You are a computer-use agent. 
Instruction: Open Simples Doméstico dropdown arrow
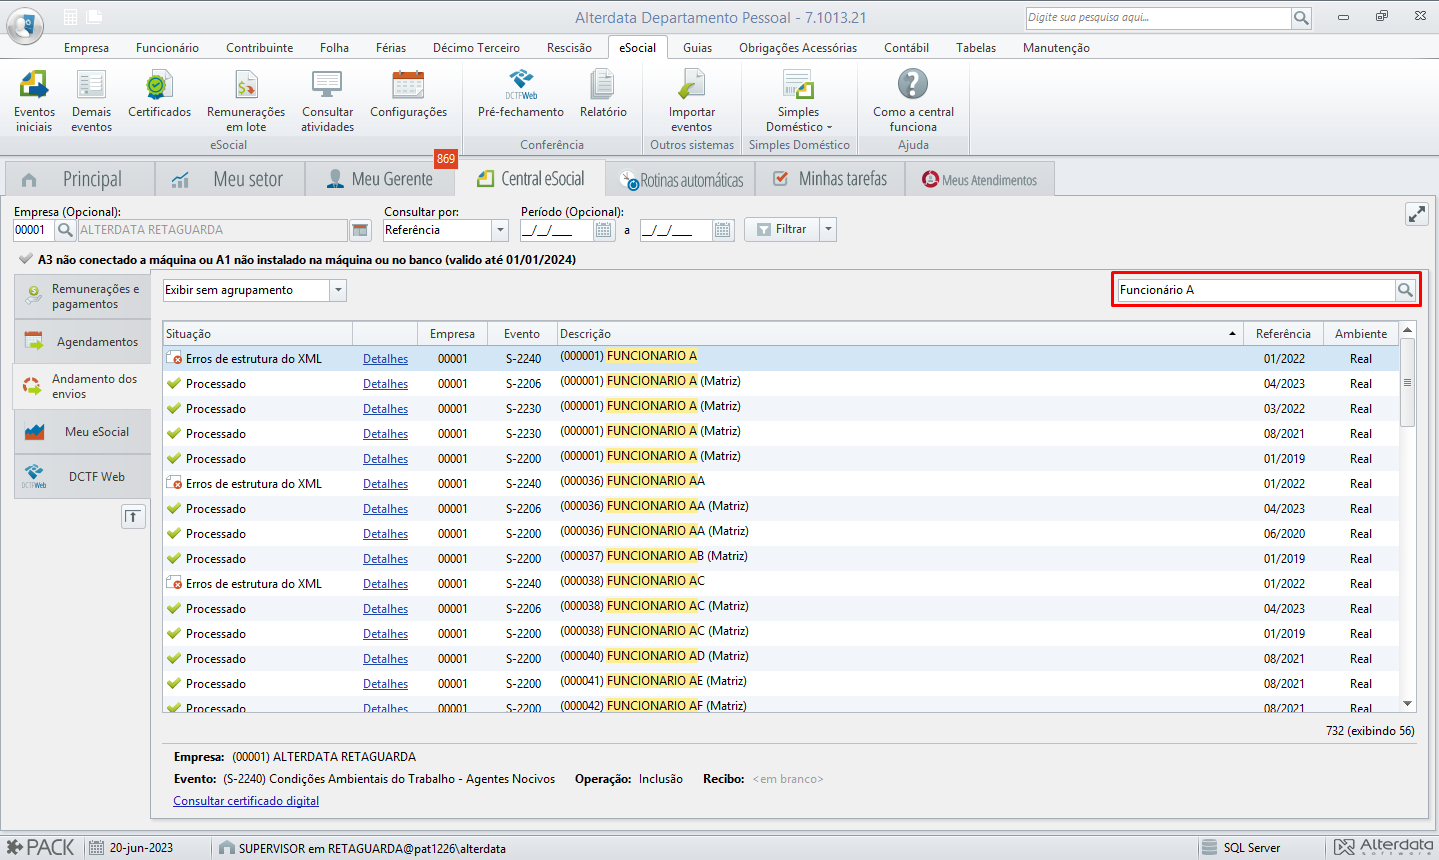pyautogui.click(x=829, y=128)
